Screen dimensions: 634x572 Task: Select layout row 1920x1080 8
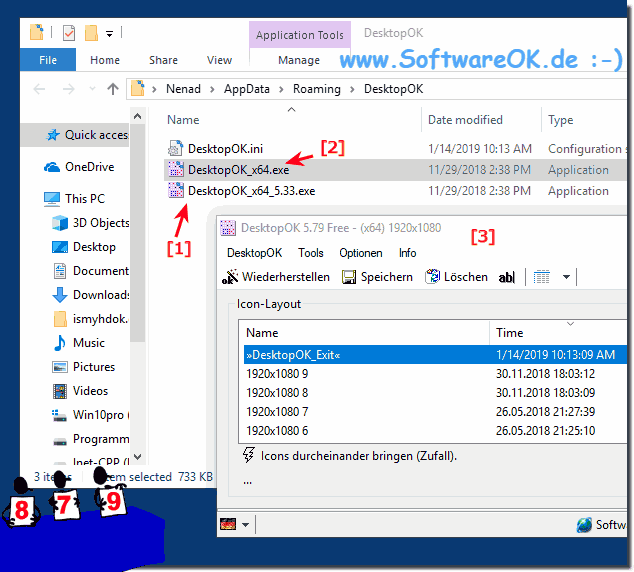point(435,393)
